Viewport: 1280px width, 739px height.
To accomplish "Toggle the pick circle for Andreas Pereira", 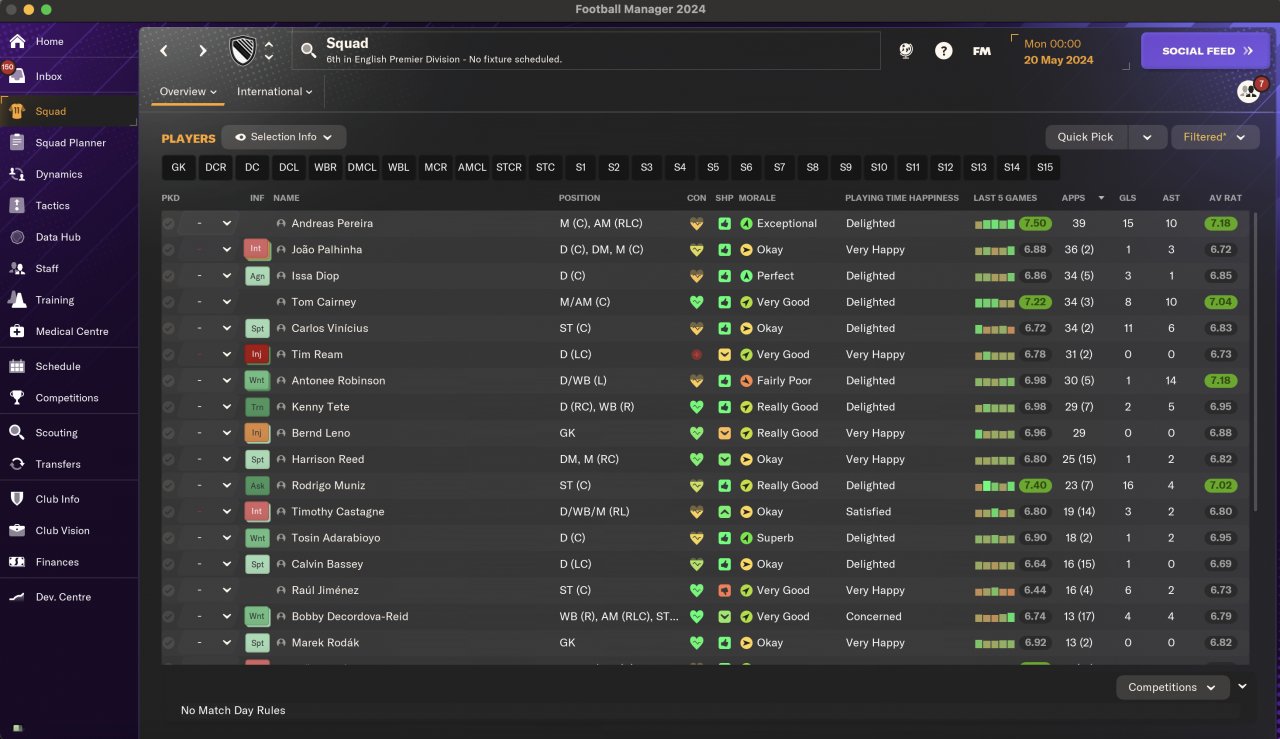I will click(x=168, y=224).
